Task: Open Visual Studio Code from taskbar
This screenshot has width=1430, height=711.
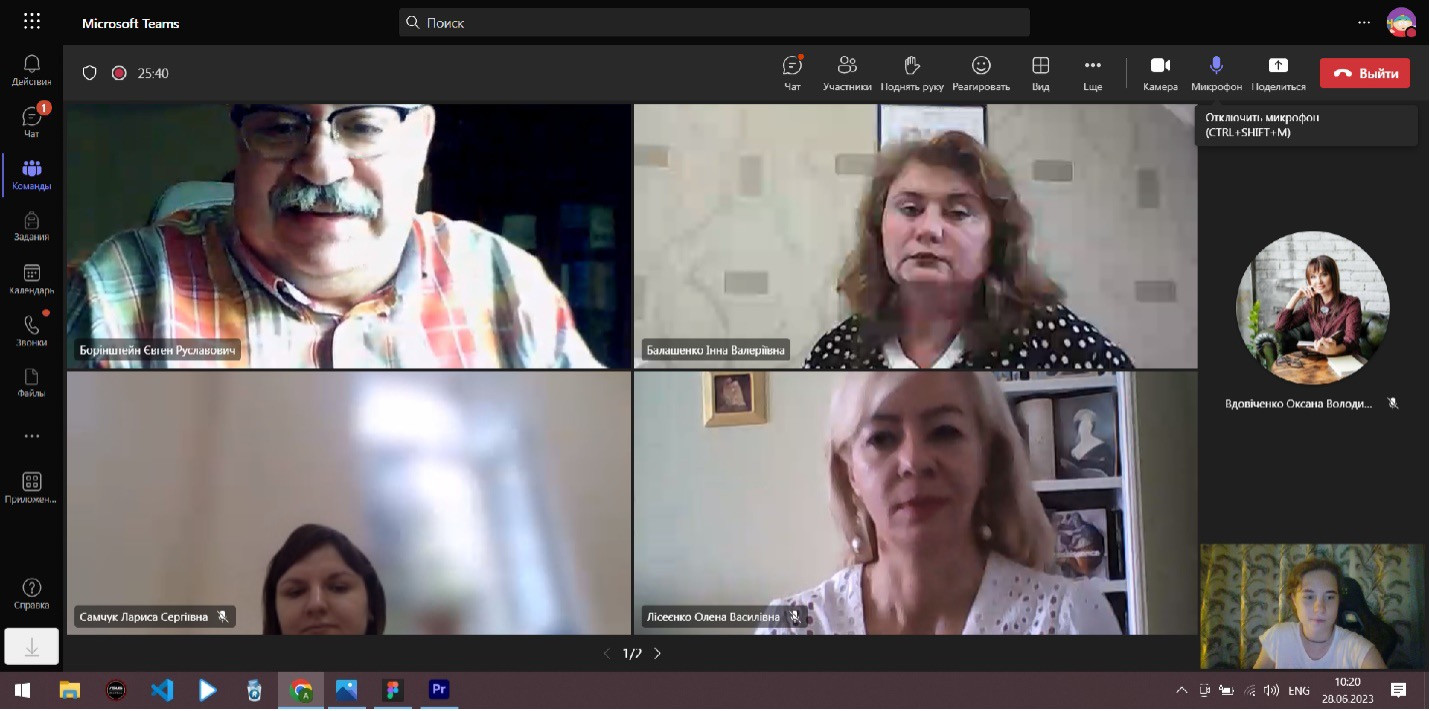Action: [162, 690]
